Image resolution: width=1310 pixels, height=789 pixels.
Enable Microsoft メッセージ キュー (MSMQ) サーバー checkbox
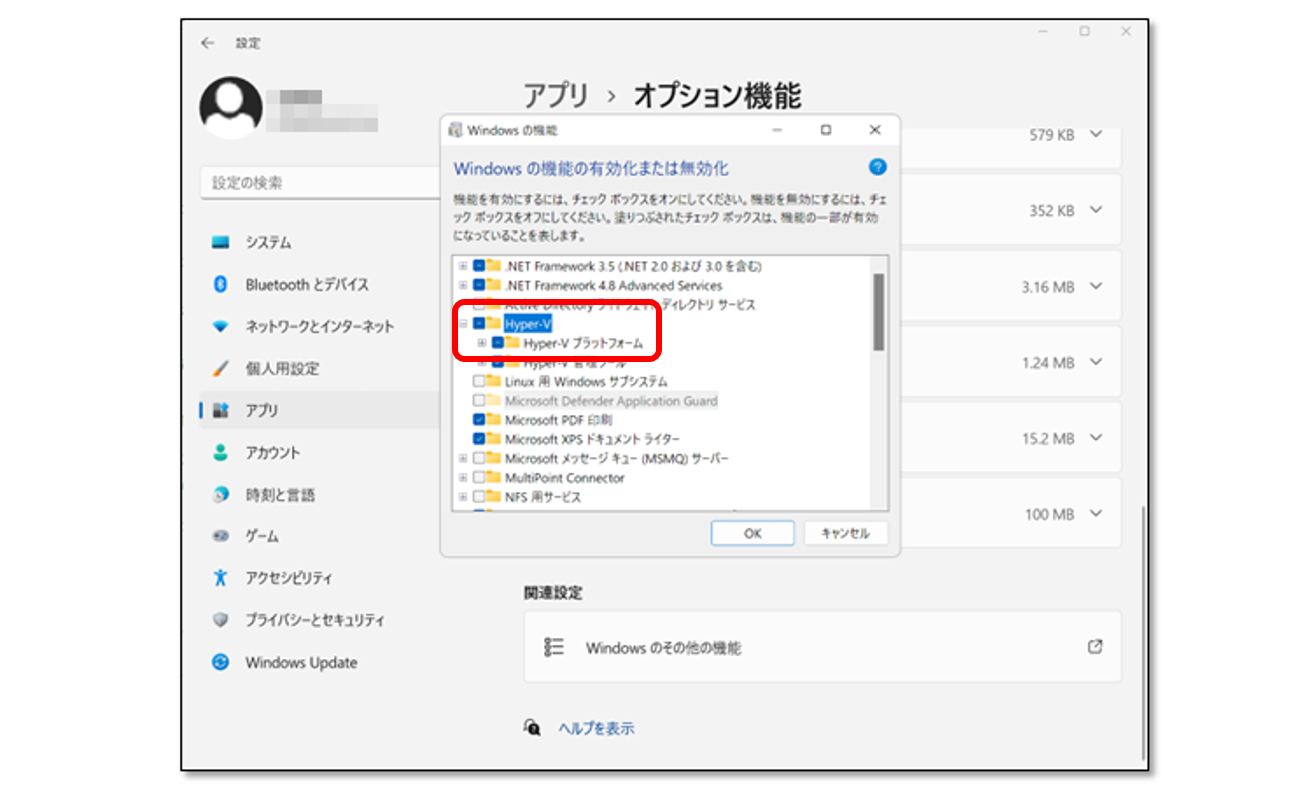pos(479,458)
